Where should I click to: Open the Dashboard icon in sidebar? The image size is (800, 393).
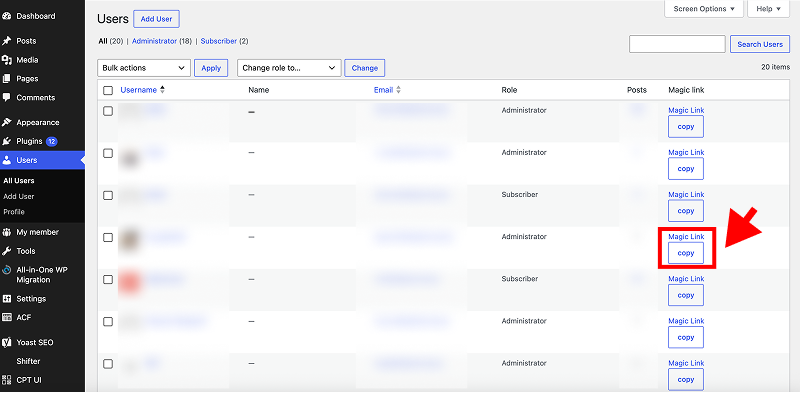coord(7,16)
